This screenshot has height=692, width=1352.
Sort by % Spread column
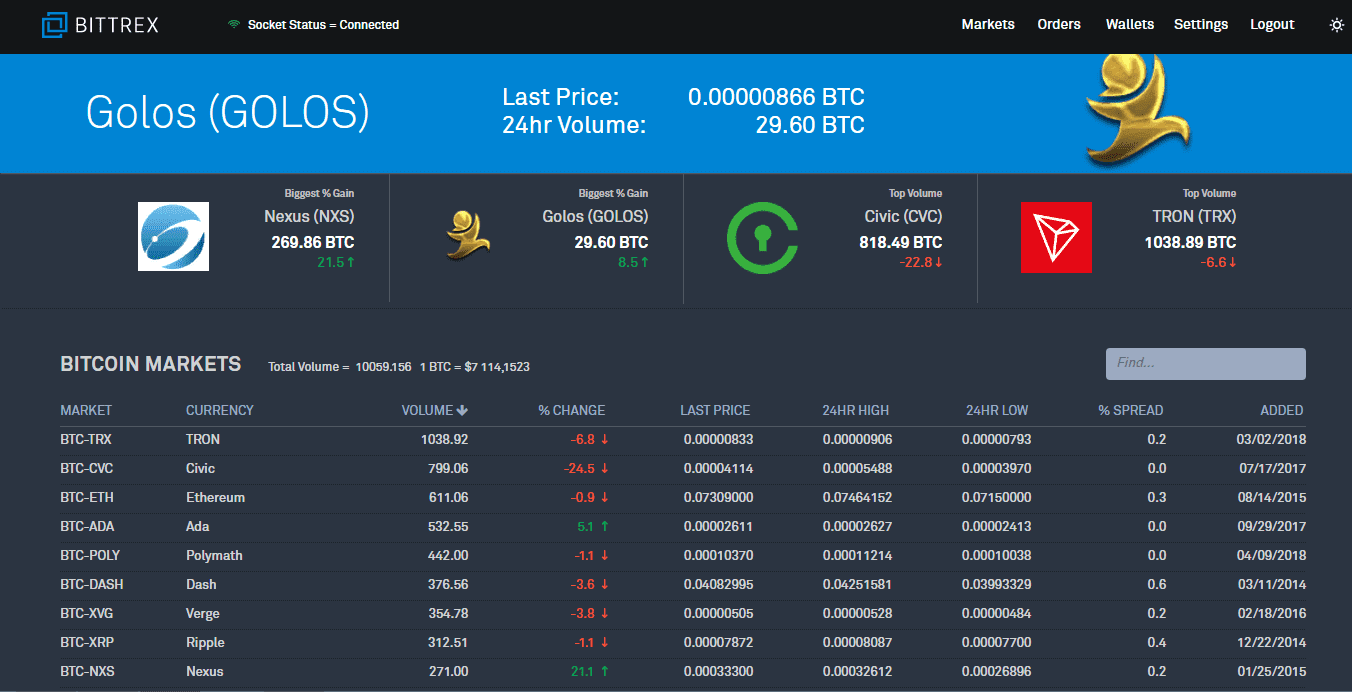1131,410
